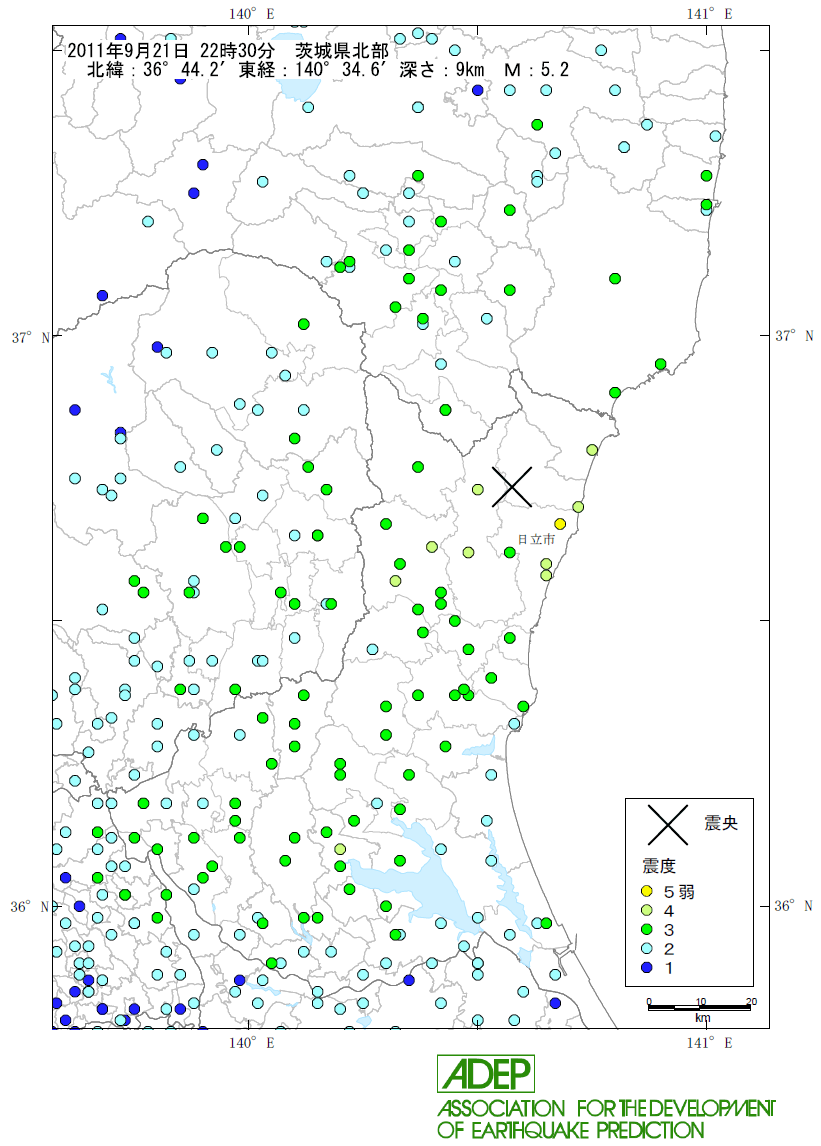Click the legend number 4 text
Viewport: 821px width, 1146px height.
coord(668,911)
